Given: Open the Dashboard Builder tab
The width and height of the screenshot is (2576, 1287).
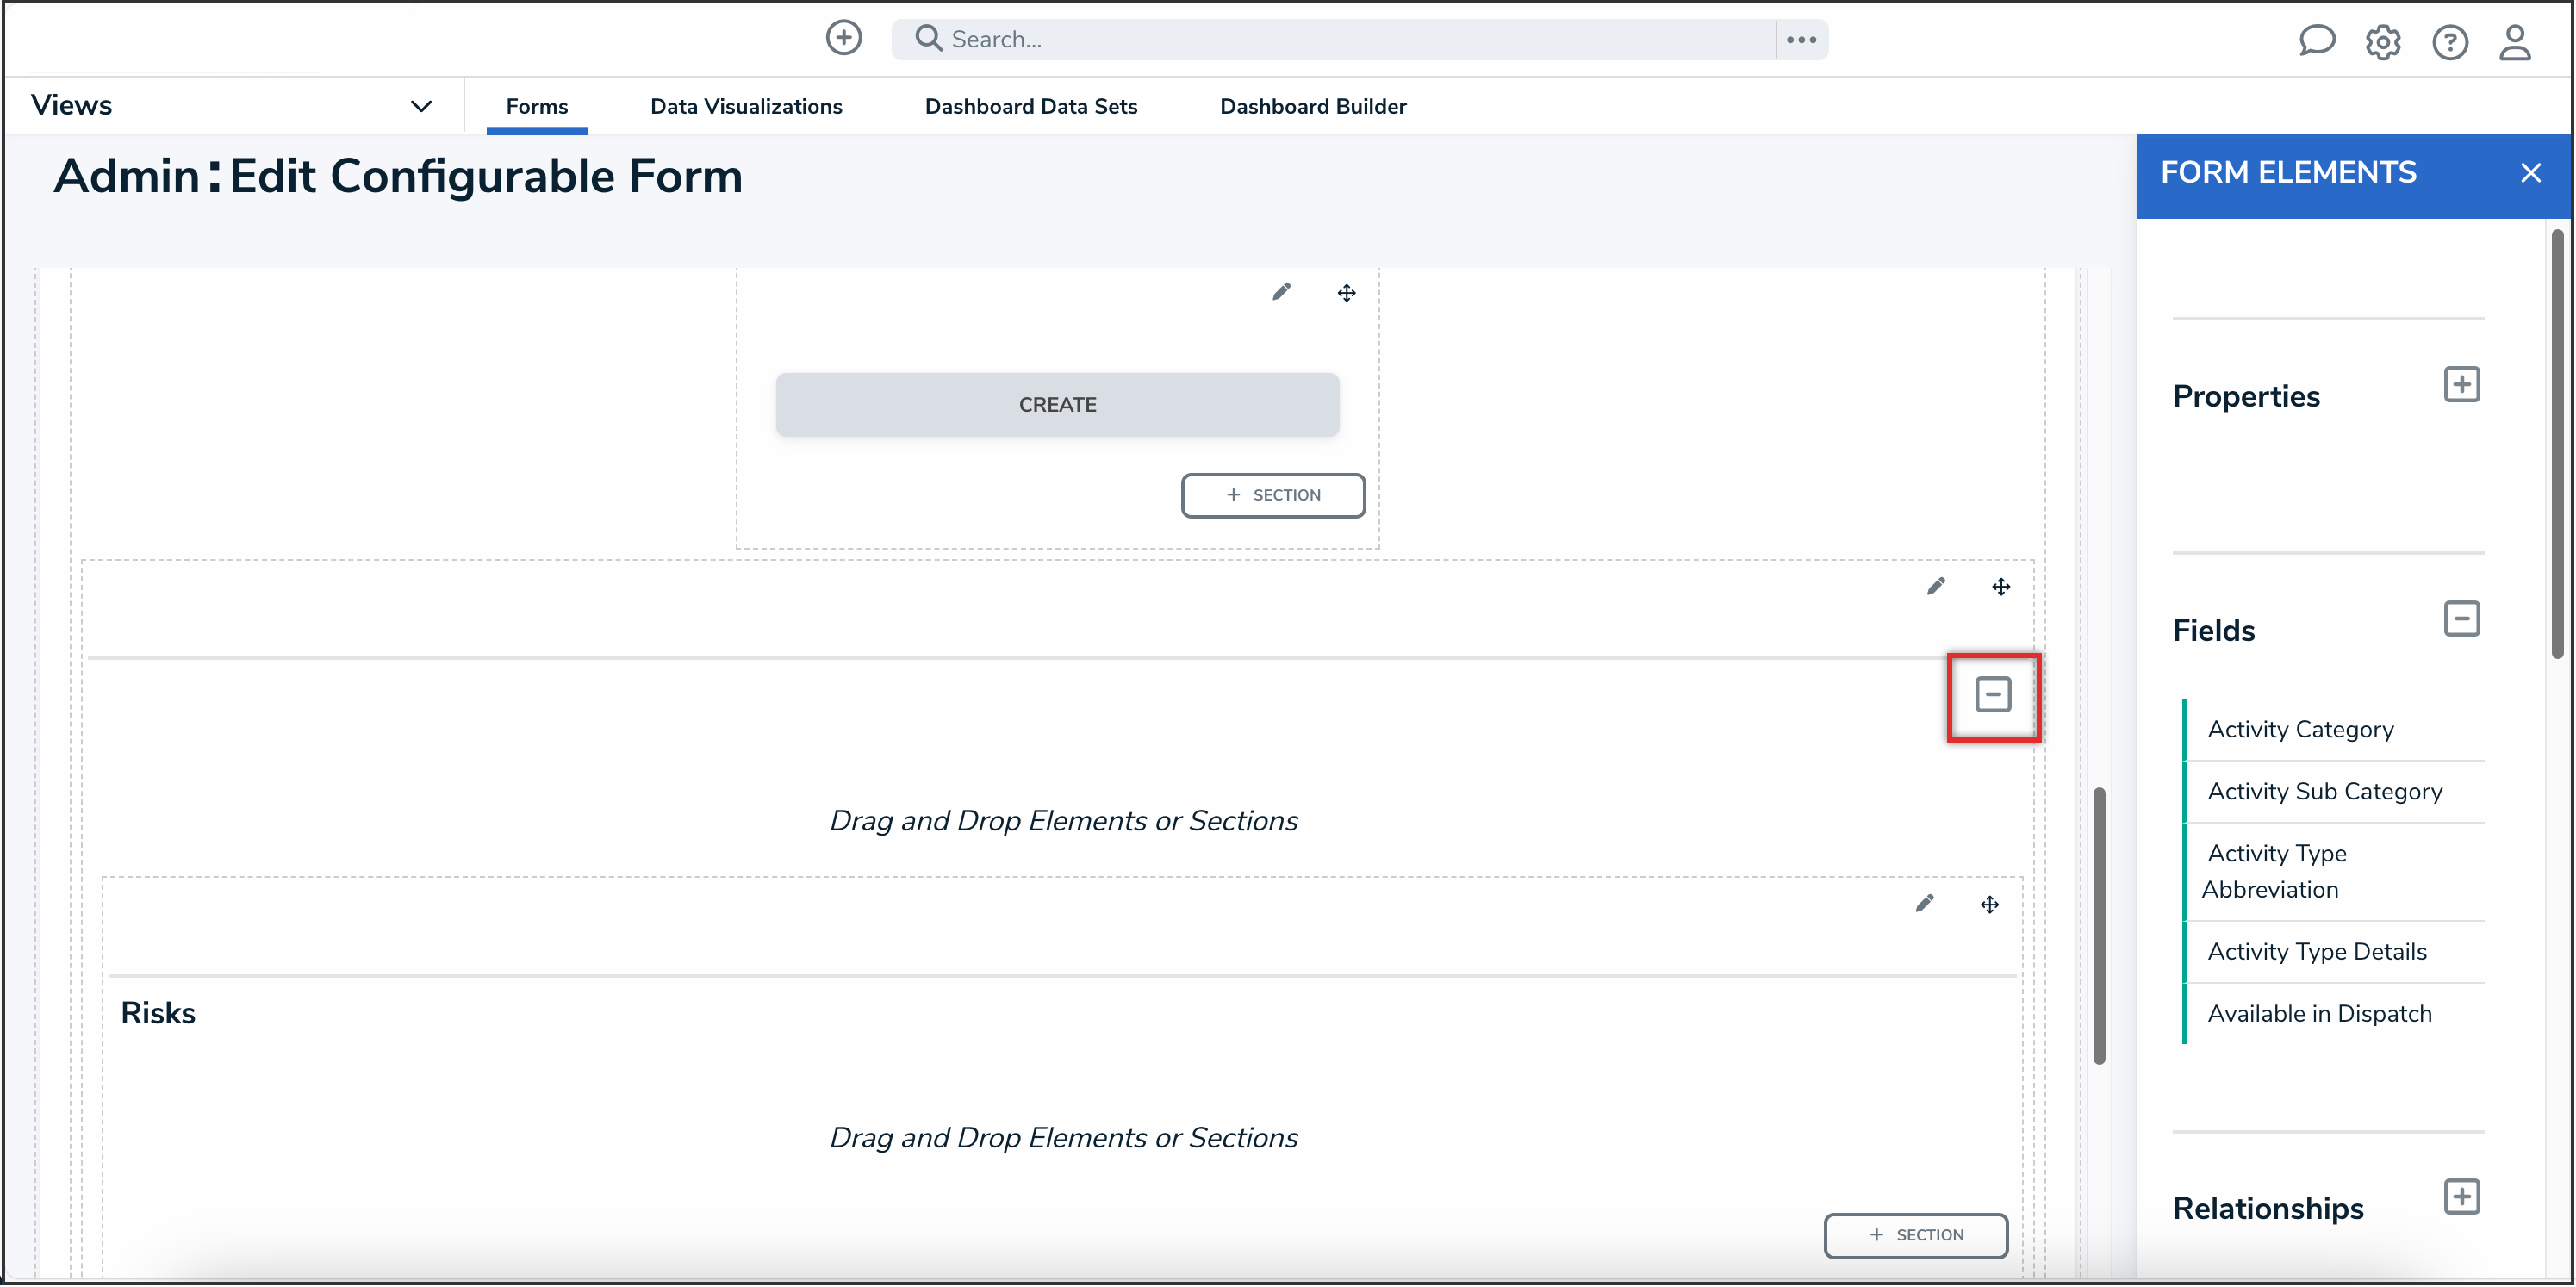Looking at the screenshot, I should coord(1312,106).
